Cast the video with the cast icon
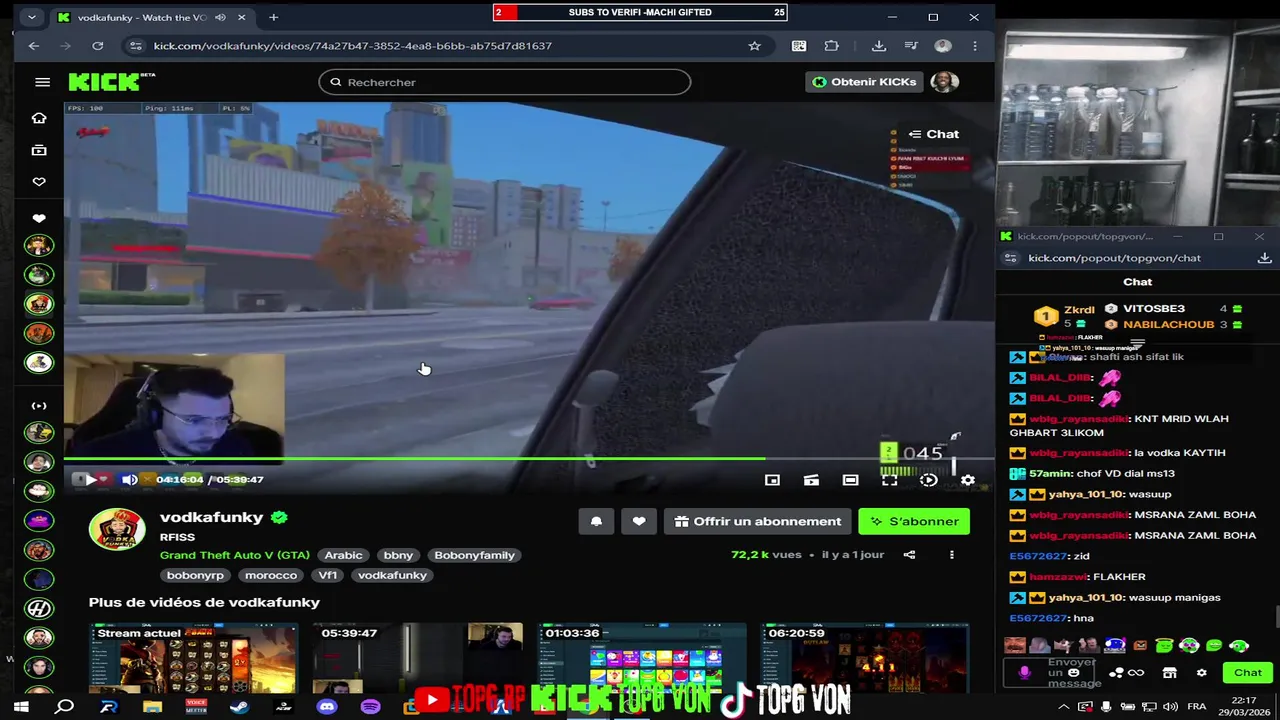1280x720 pixels. click(x=811, y=480)
